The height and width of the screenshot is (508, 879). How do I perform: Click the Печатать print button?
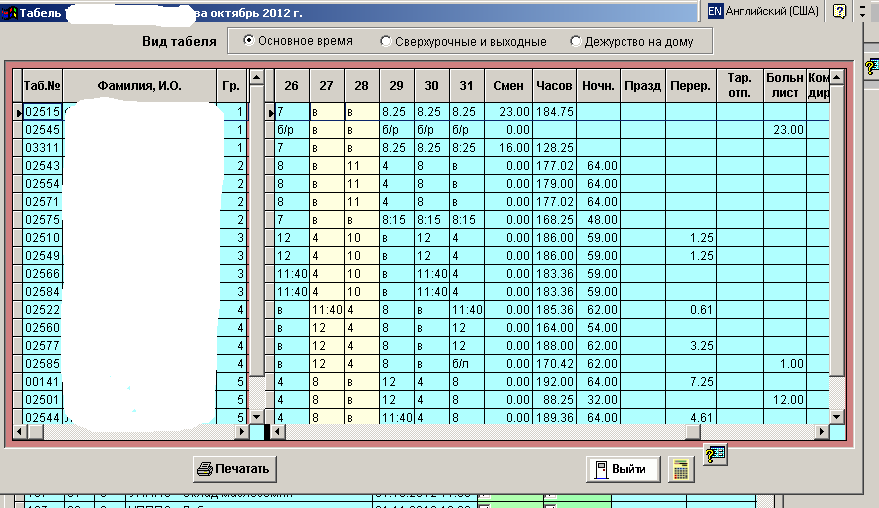(x=234, y=468)
